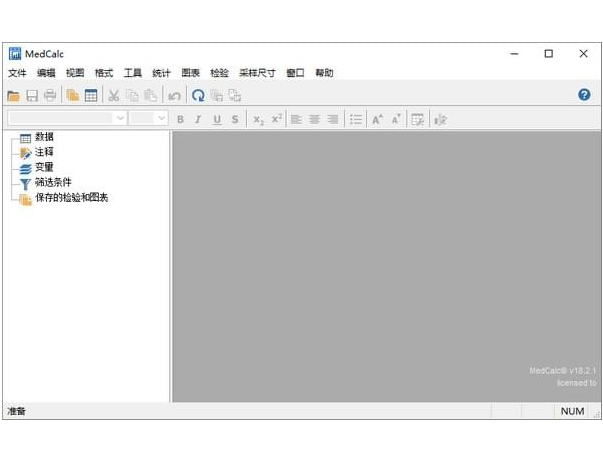This screenshot has height=461, width=603.
Task: Open Help via blue question mark icon
Action: [584, 95]
